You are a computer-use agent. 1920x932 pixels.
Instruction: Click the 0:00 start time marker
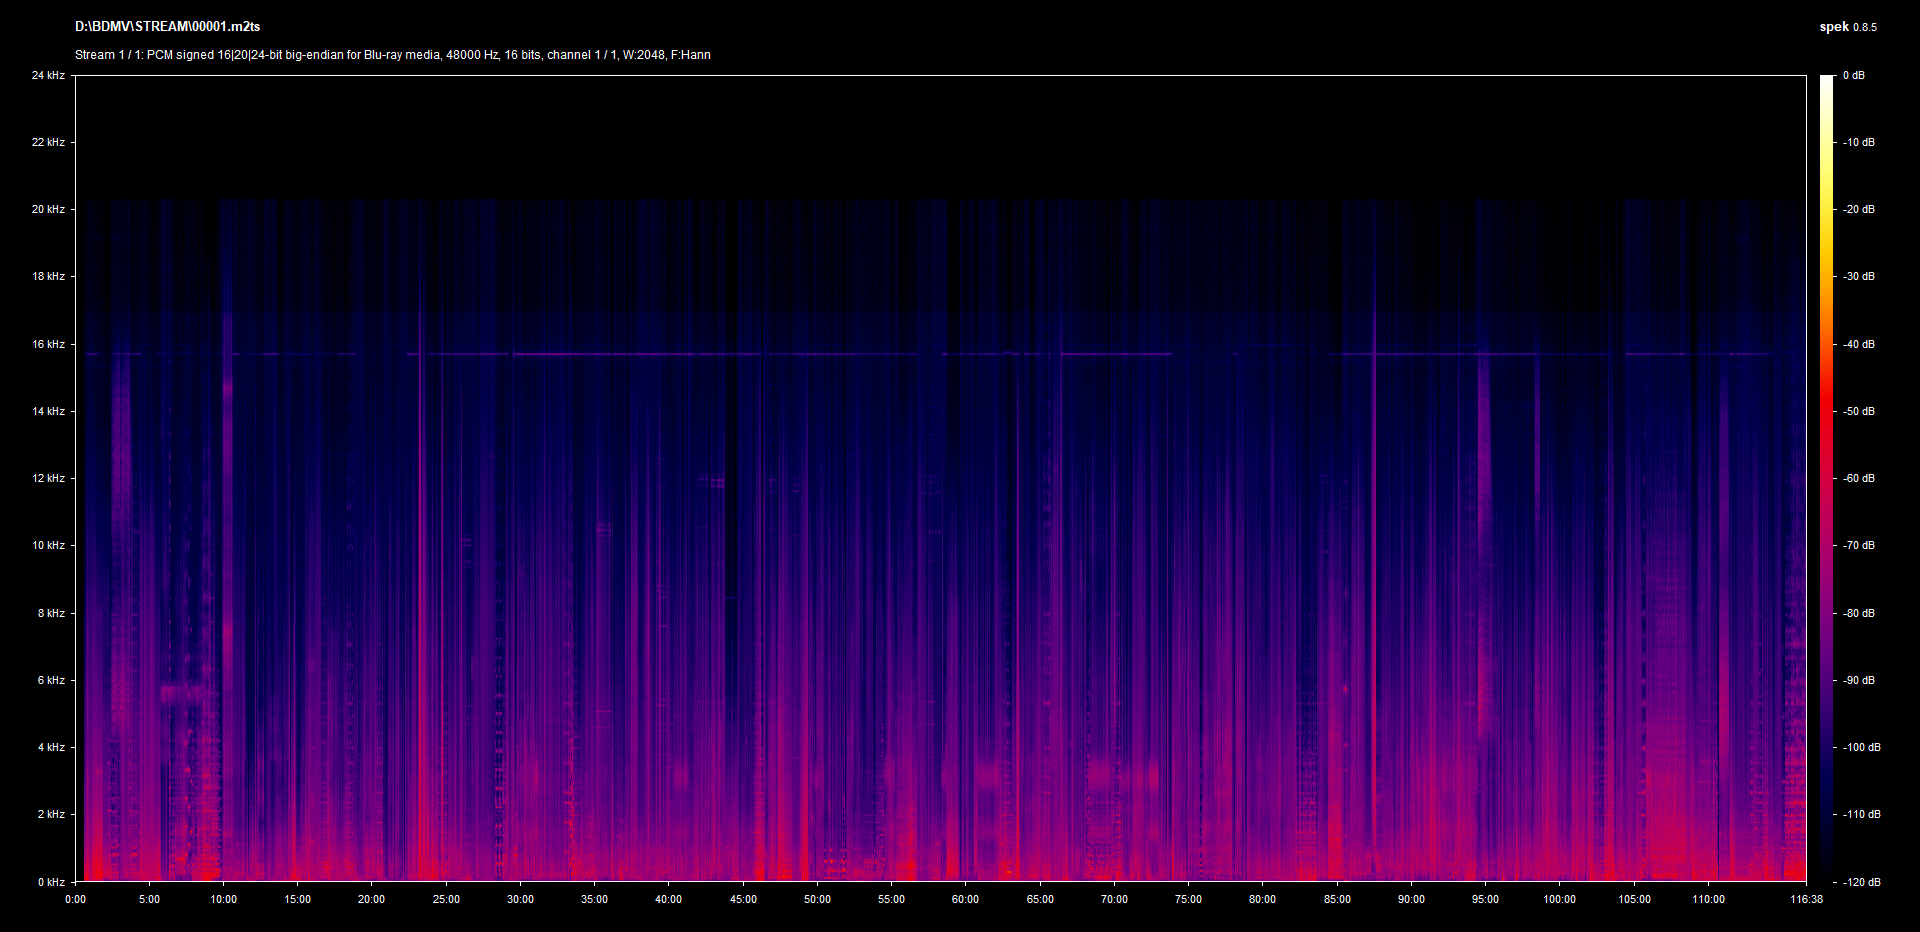point(75,899)
